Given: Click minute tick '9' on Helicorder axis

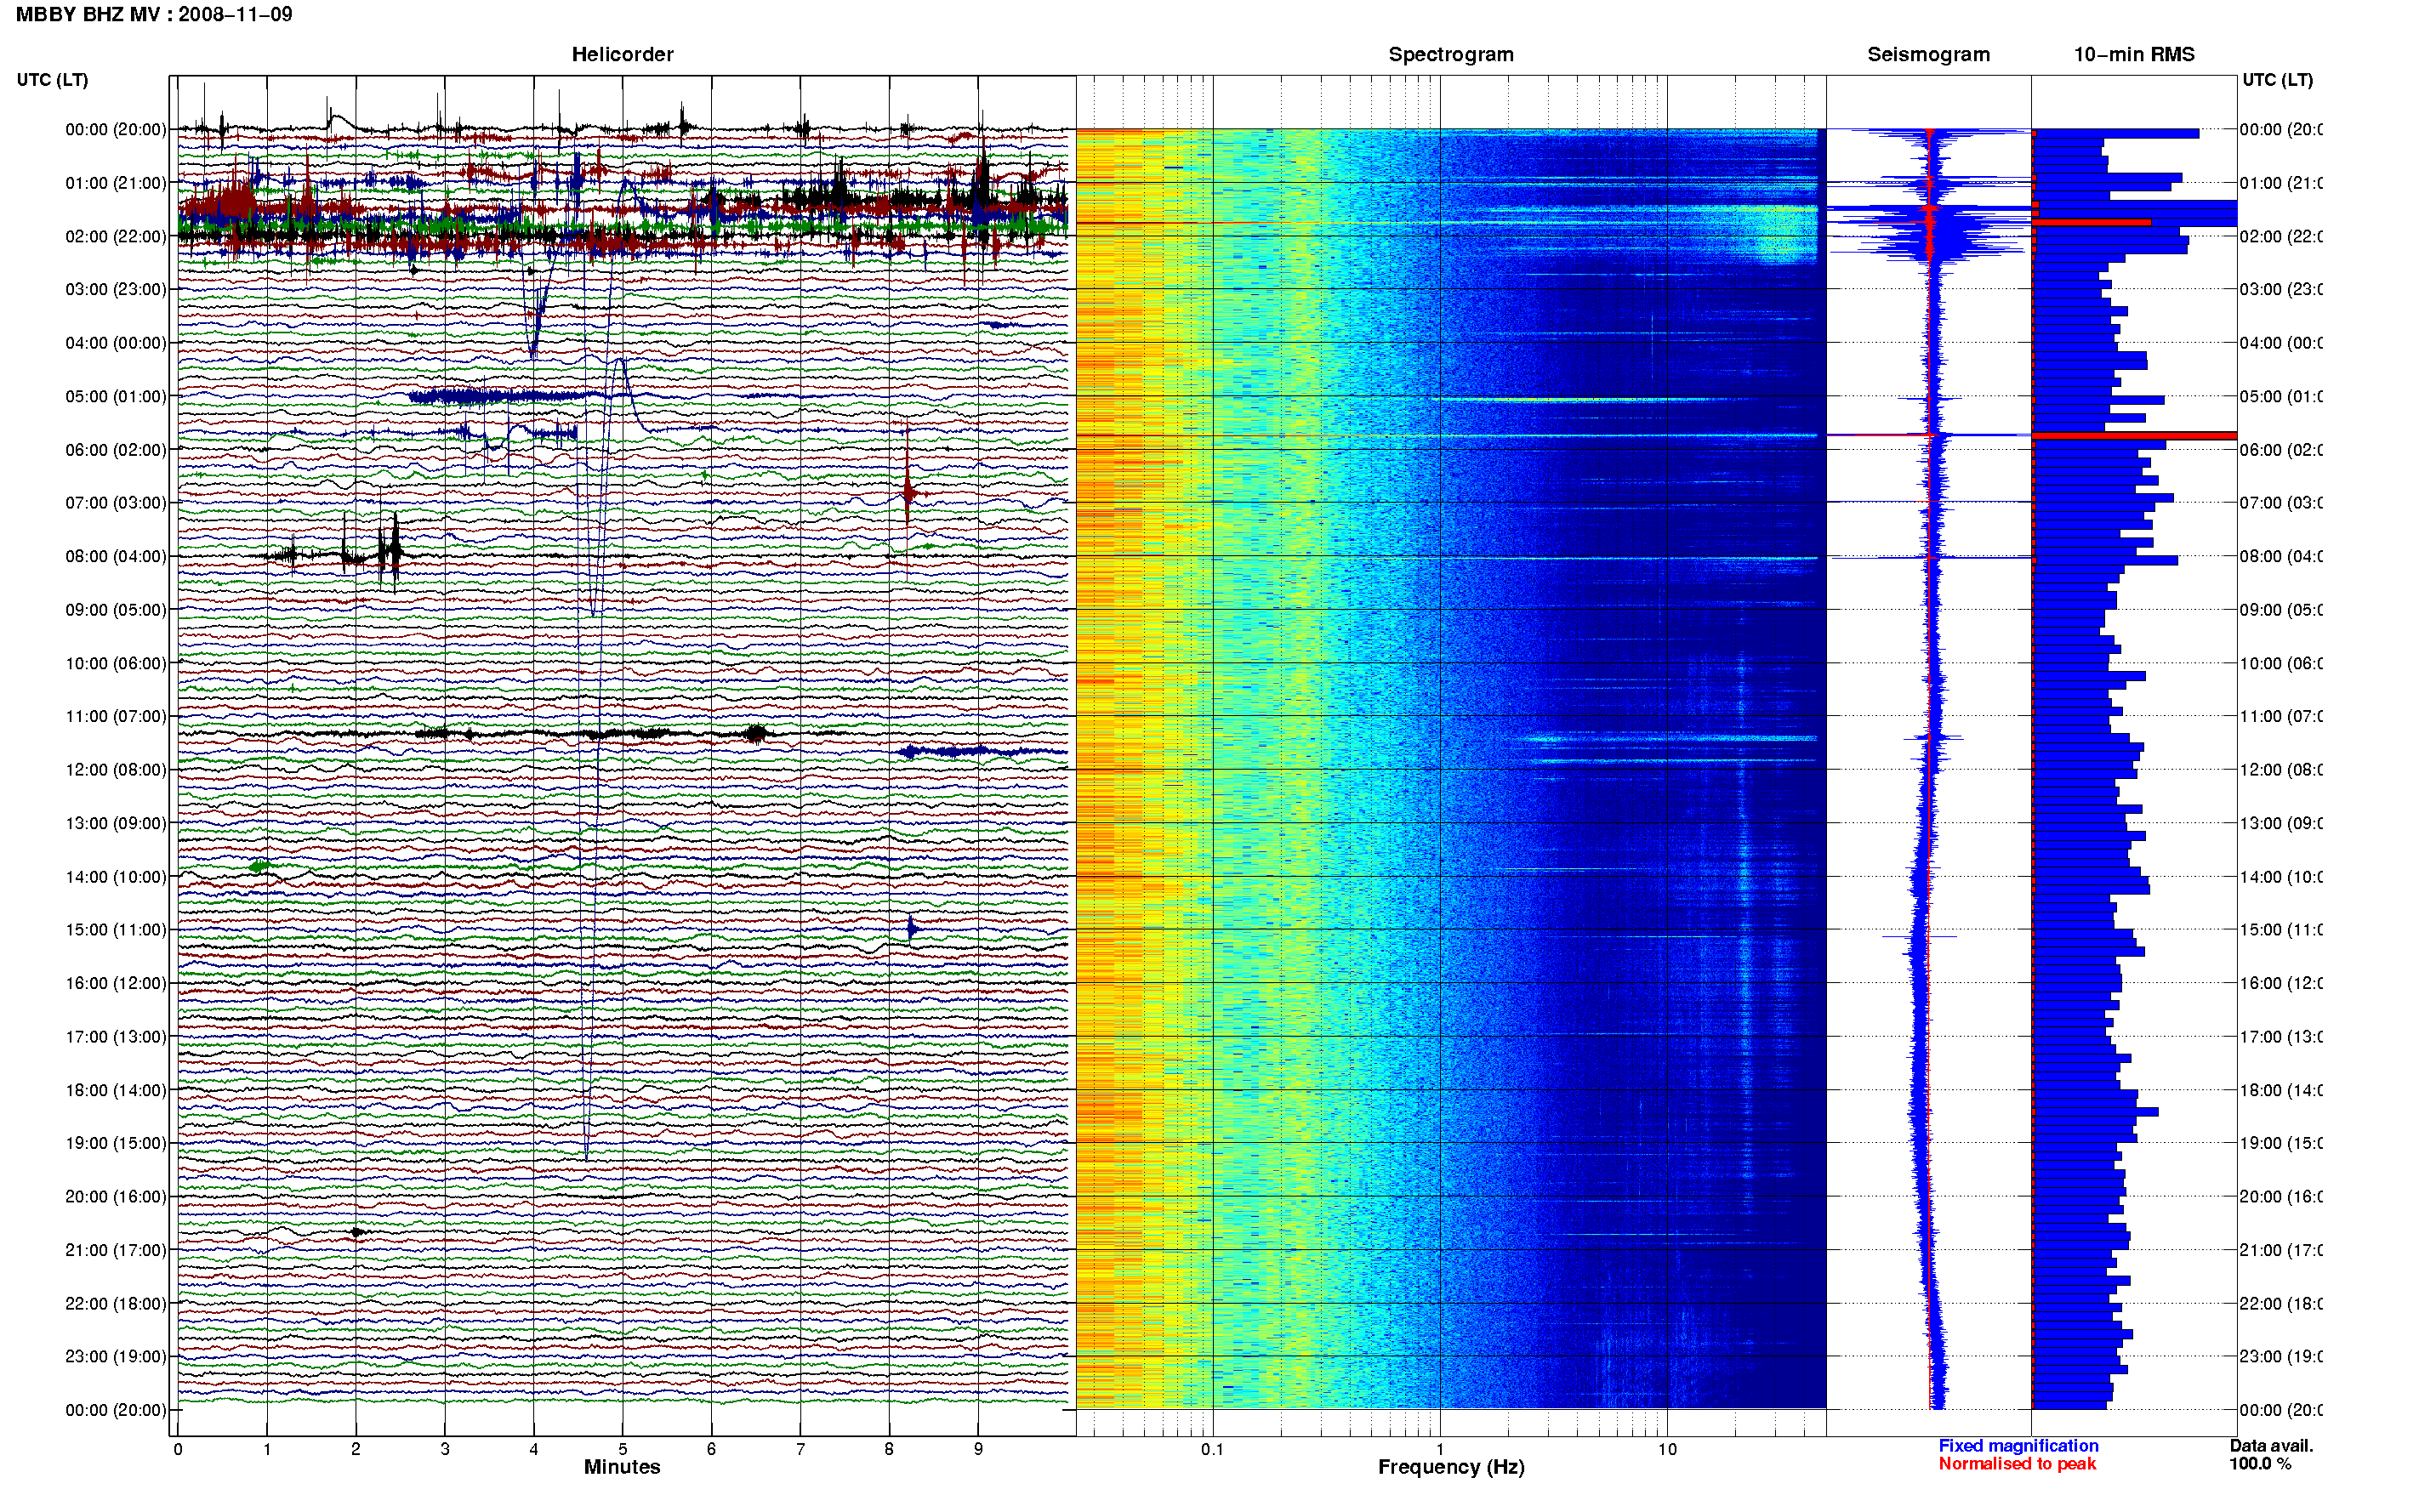Looking at the screenshot, I should pyautogui.click(x=978, y=1449).
